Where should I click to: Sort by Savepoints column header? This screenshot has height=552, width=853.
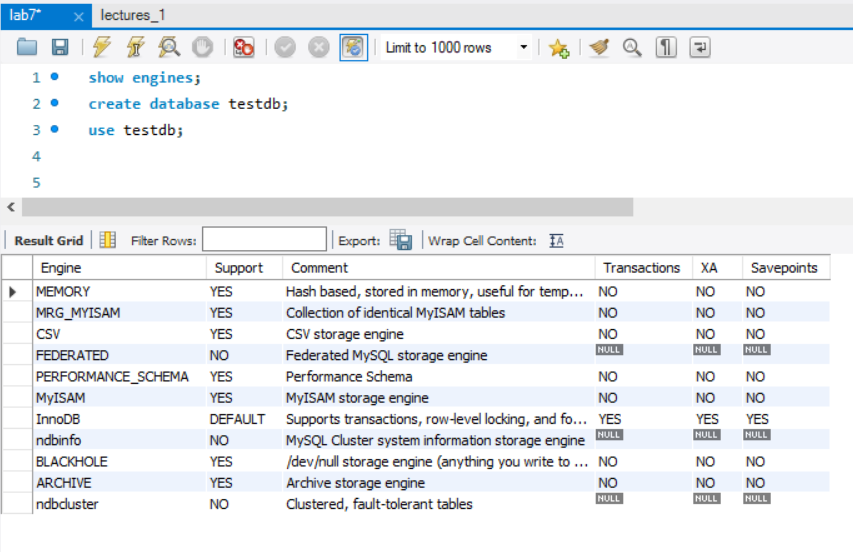(x=786, y=268)
